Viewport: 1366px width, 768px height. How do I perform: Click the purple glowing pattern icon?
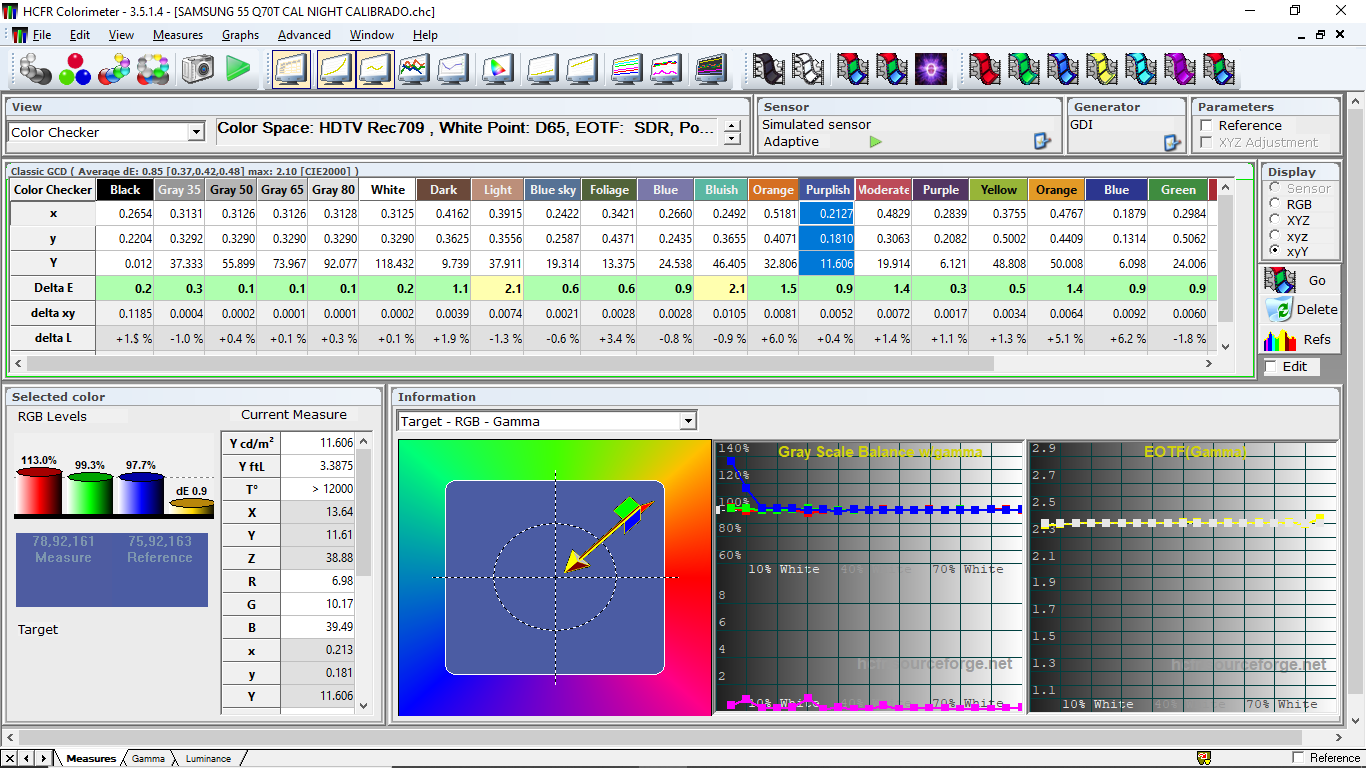(x=931, y=69)
